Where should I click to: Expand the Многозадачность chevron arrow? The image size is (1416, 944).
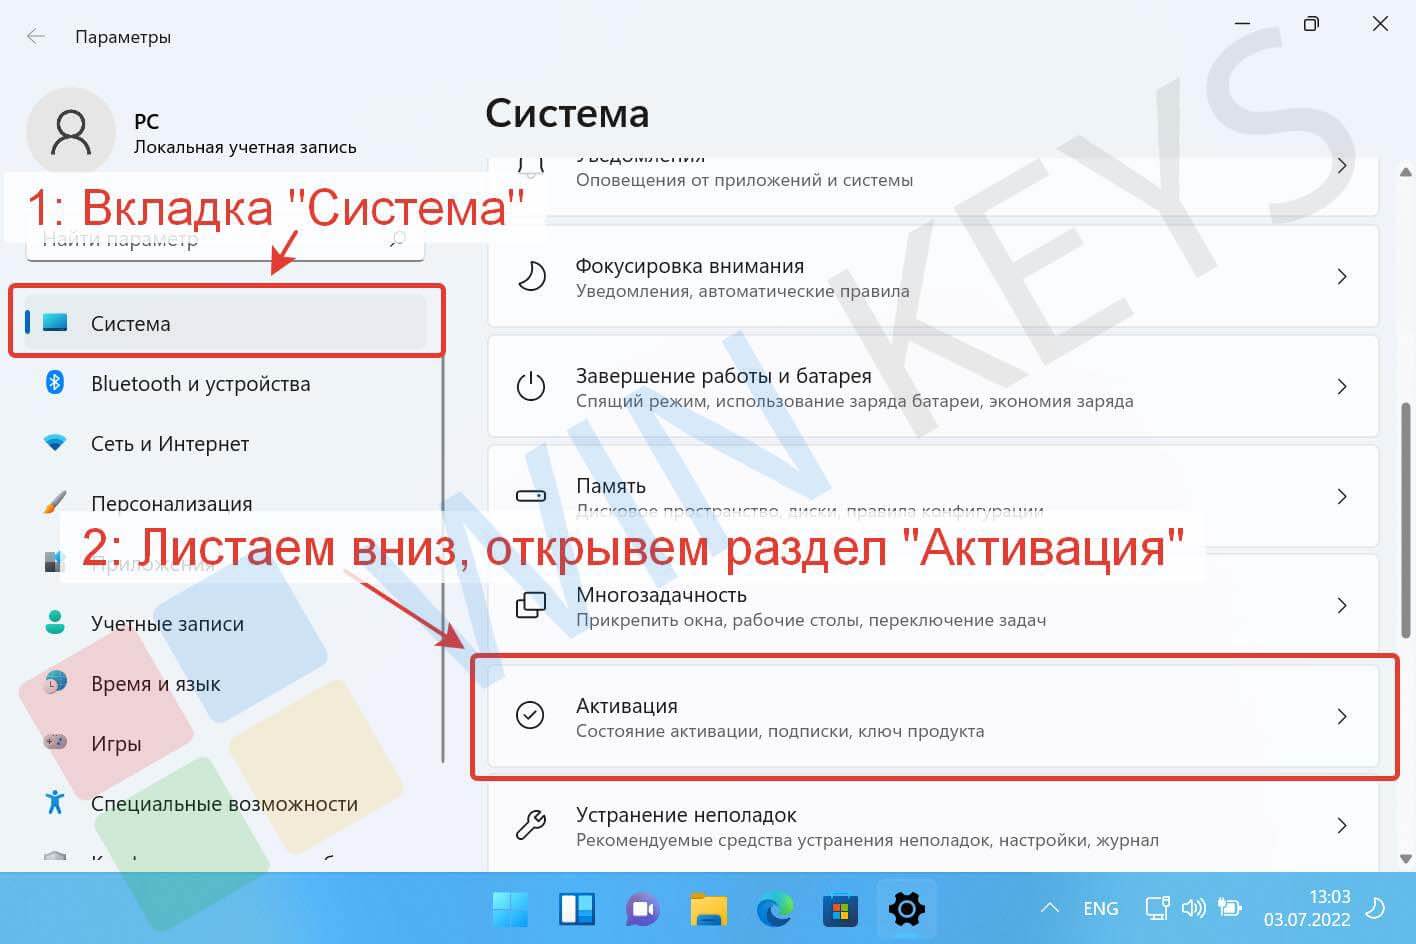click(1342, 606)
